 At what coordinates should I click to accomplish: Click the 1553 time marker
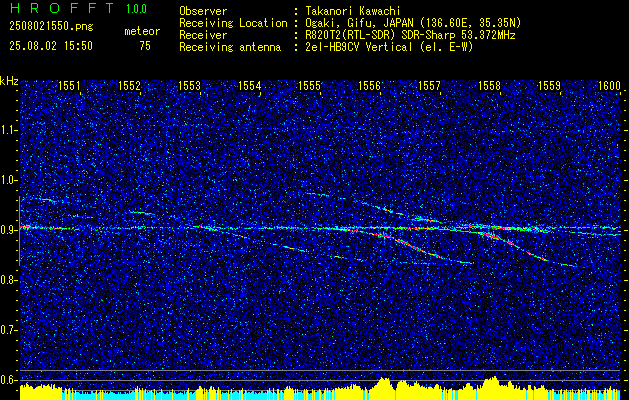point(189,85)
